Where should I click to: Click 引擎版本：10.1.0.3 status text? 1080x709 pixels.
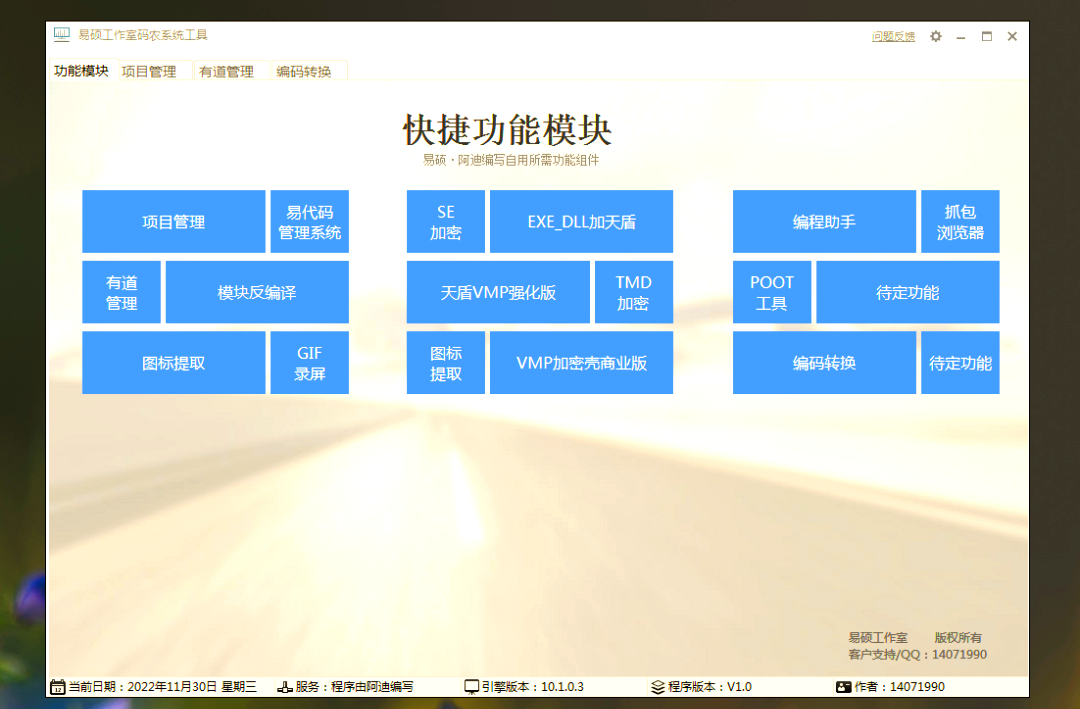pos(532,687)
